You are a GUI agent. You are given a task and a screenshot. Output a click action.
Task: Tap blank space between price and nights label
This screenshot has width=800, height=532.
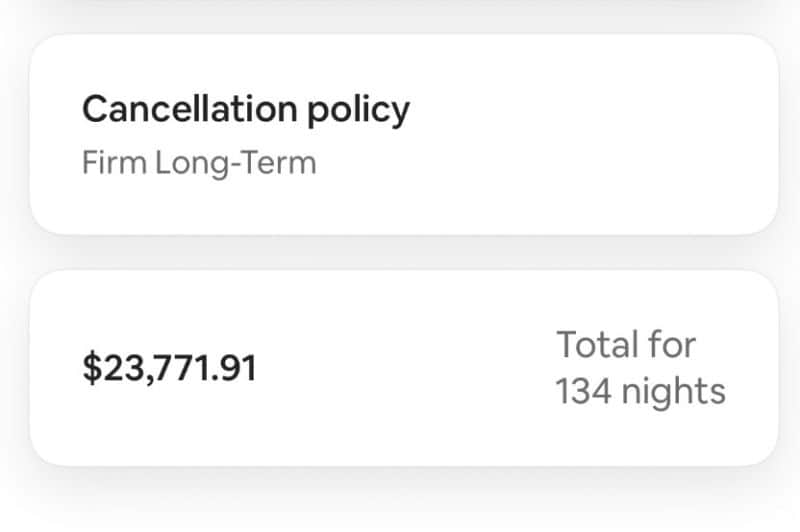[x=400, y=368]
